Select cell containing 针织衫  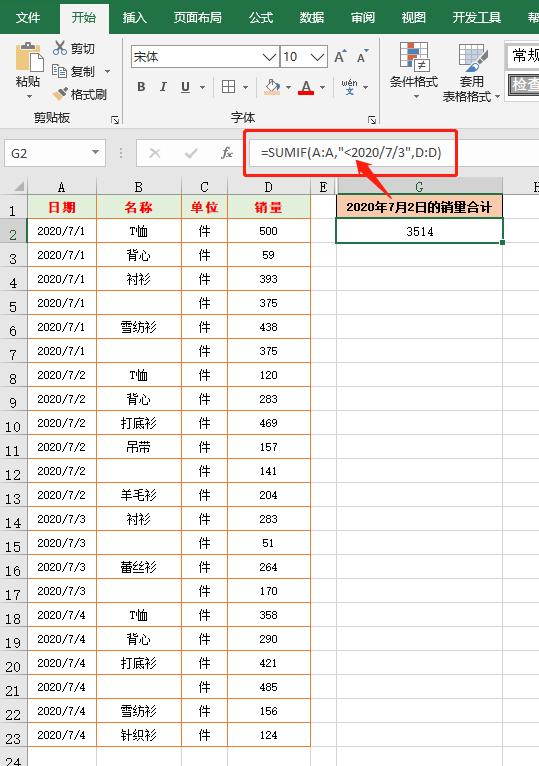tap(139, 735)
